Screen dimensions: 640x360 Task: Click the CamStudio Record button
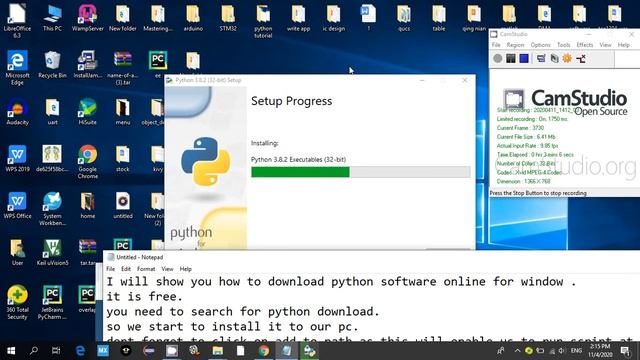pyautogui.click(x=498, y=58)
